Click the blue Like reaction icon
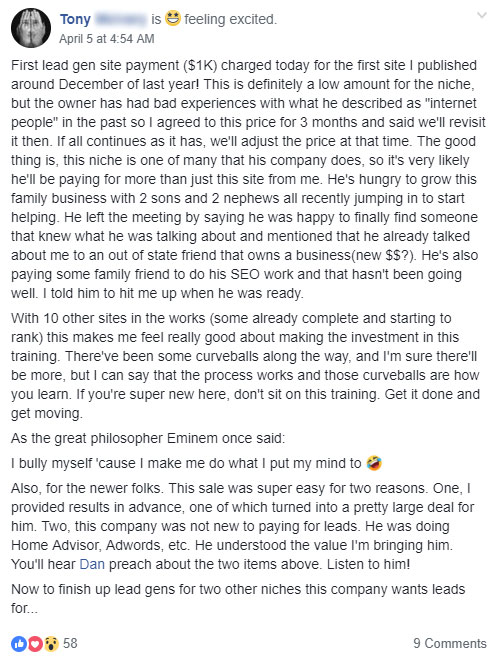Viewport: 499px width, 663px height. (19, 644)
